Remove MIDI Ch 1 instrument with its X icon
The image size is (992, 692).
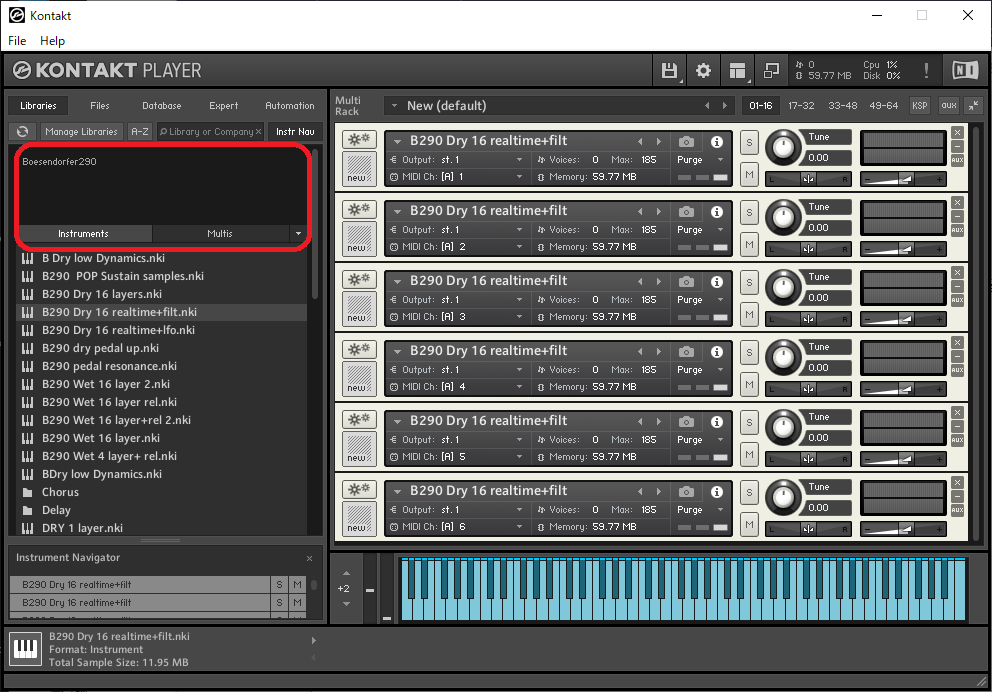(957, 133)
